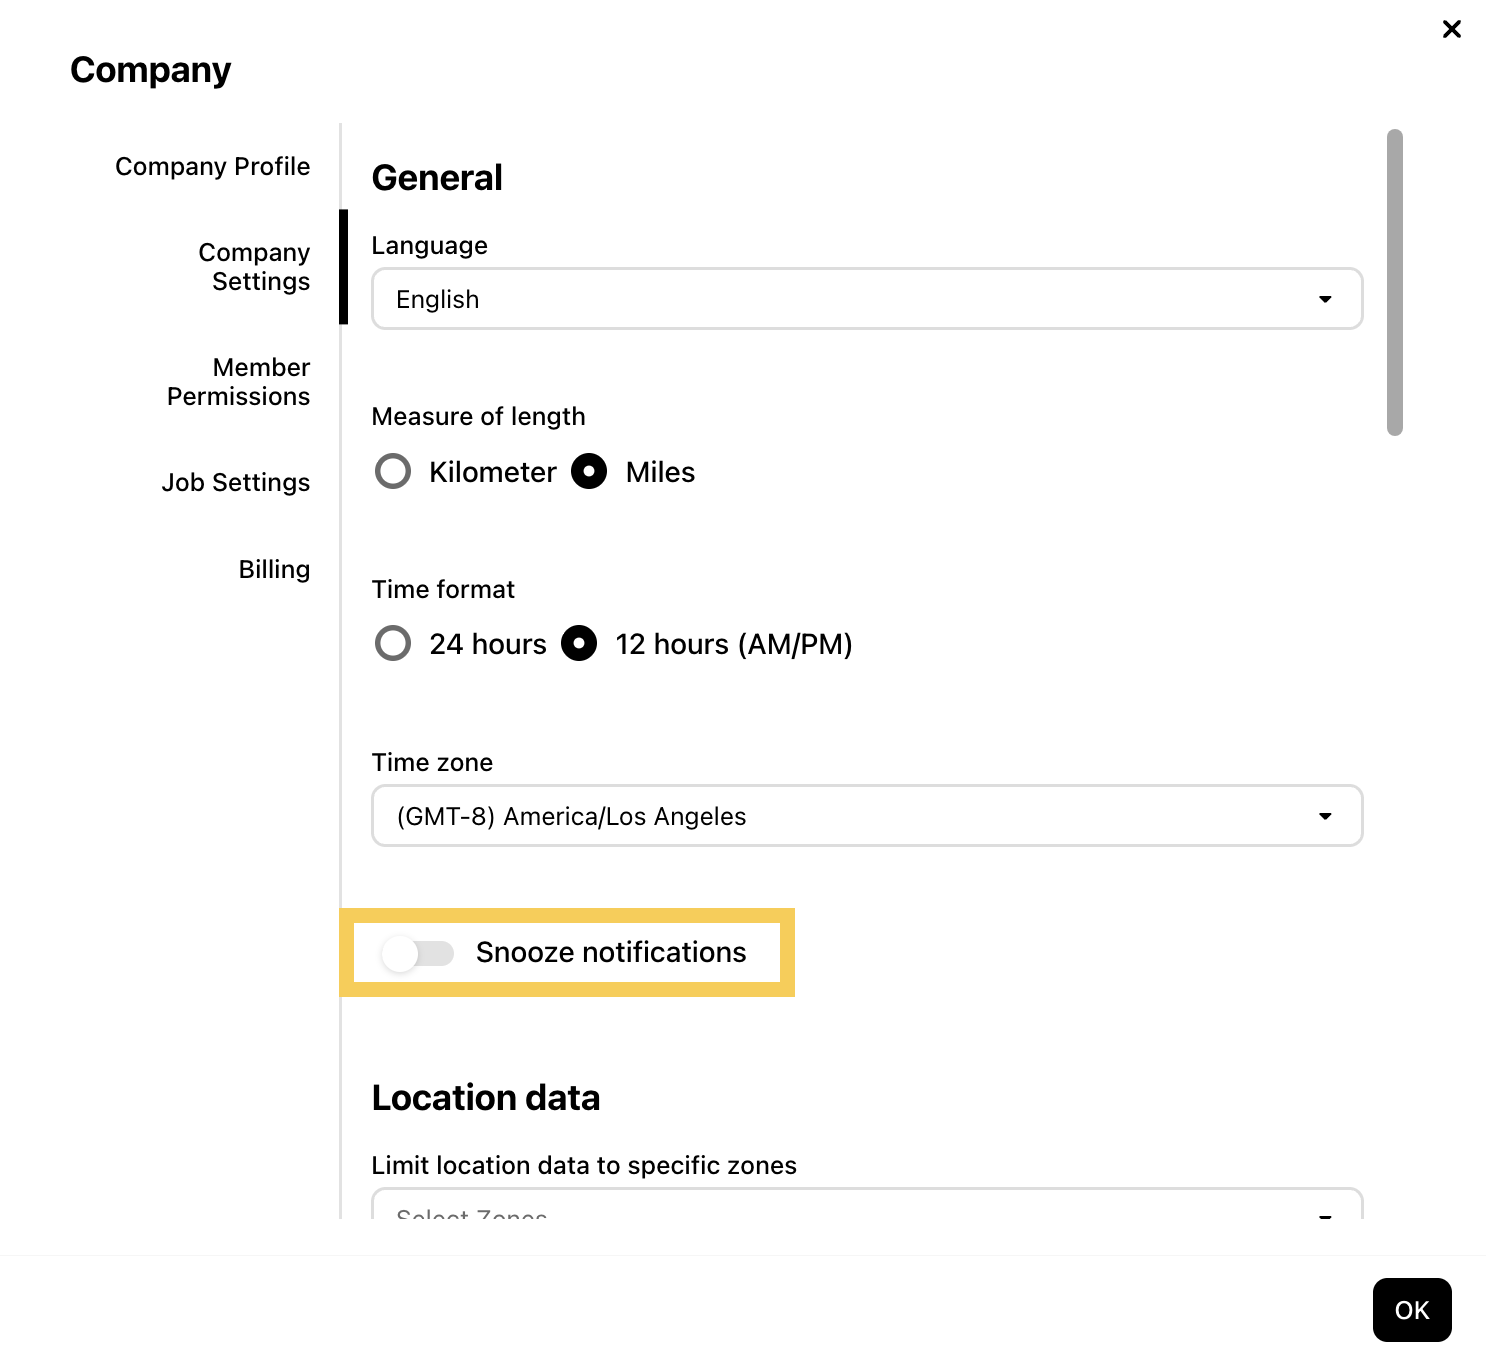Image resolution: width=1486 pixels, height=1354 pixels.
Task: Switch to Company Settings tab
Action: pos(254,267)
